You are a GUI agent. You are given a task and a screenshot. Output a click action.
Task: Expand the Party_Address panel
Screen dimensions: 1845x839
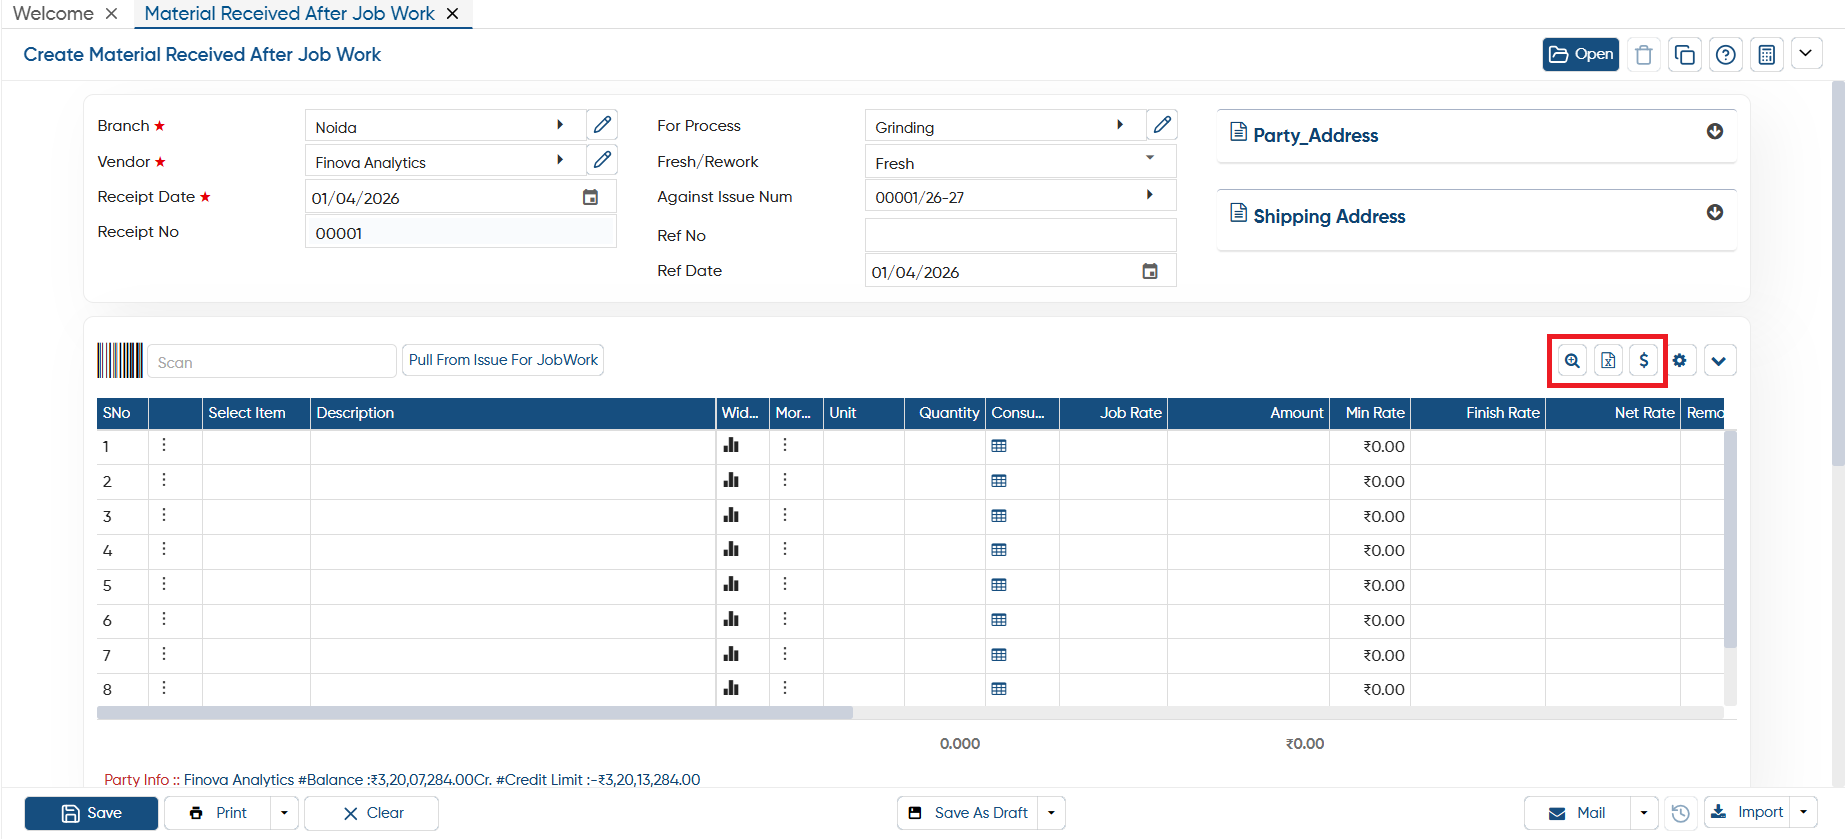point(1715,132)
